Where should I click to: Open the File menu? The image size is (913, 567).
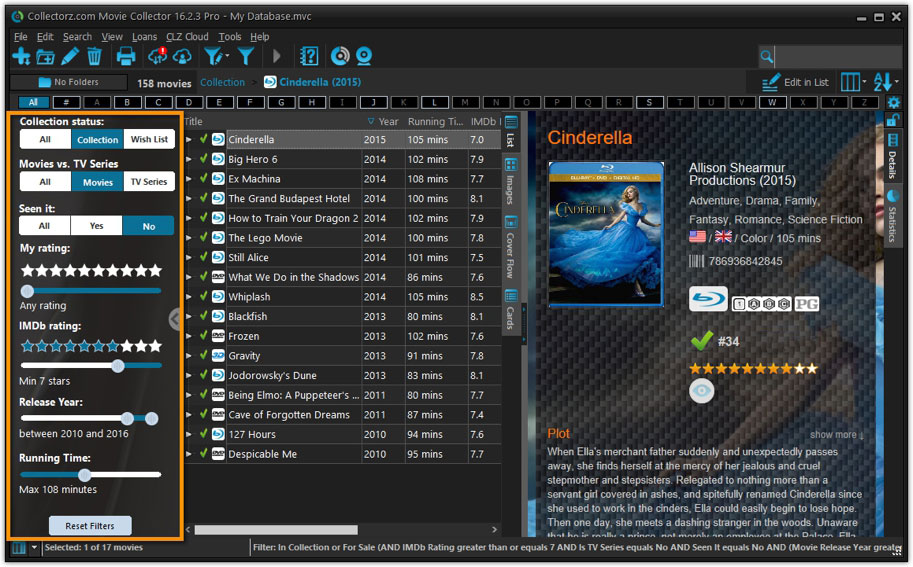tap(20, 37)
